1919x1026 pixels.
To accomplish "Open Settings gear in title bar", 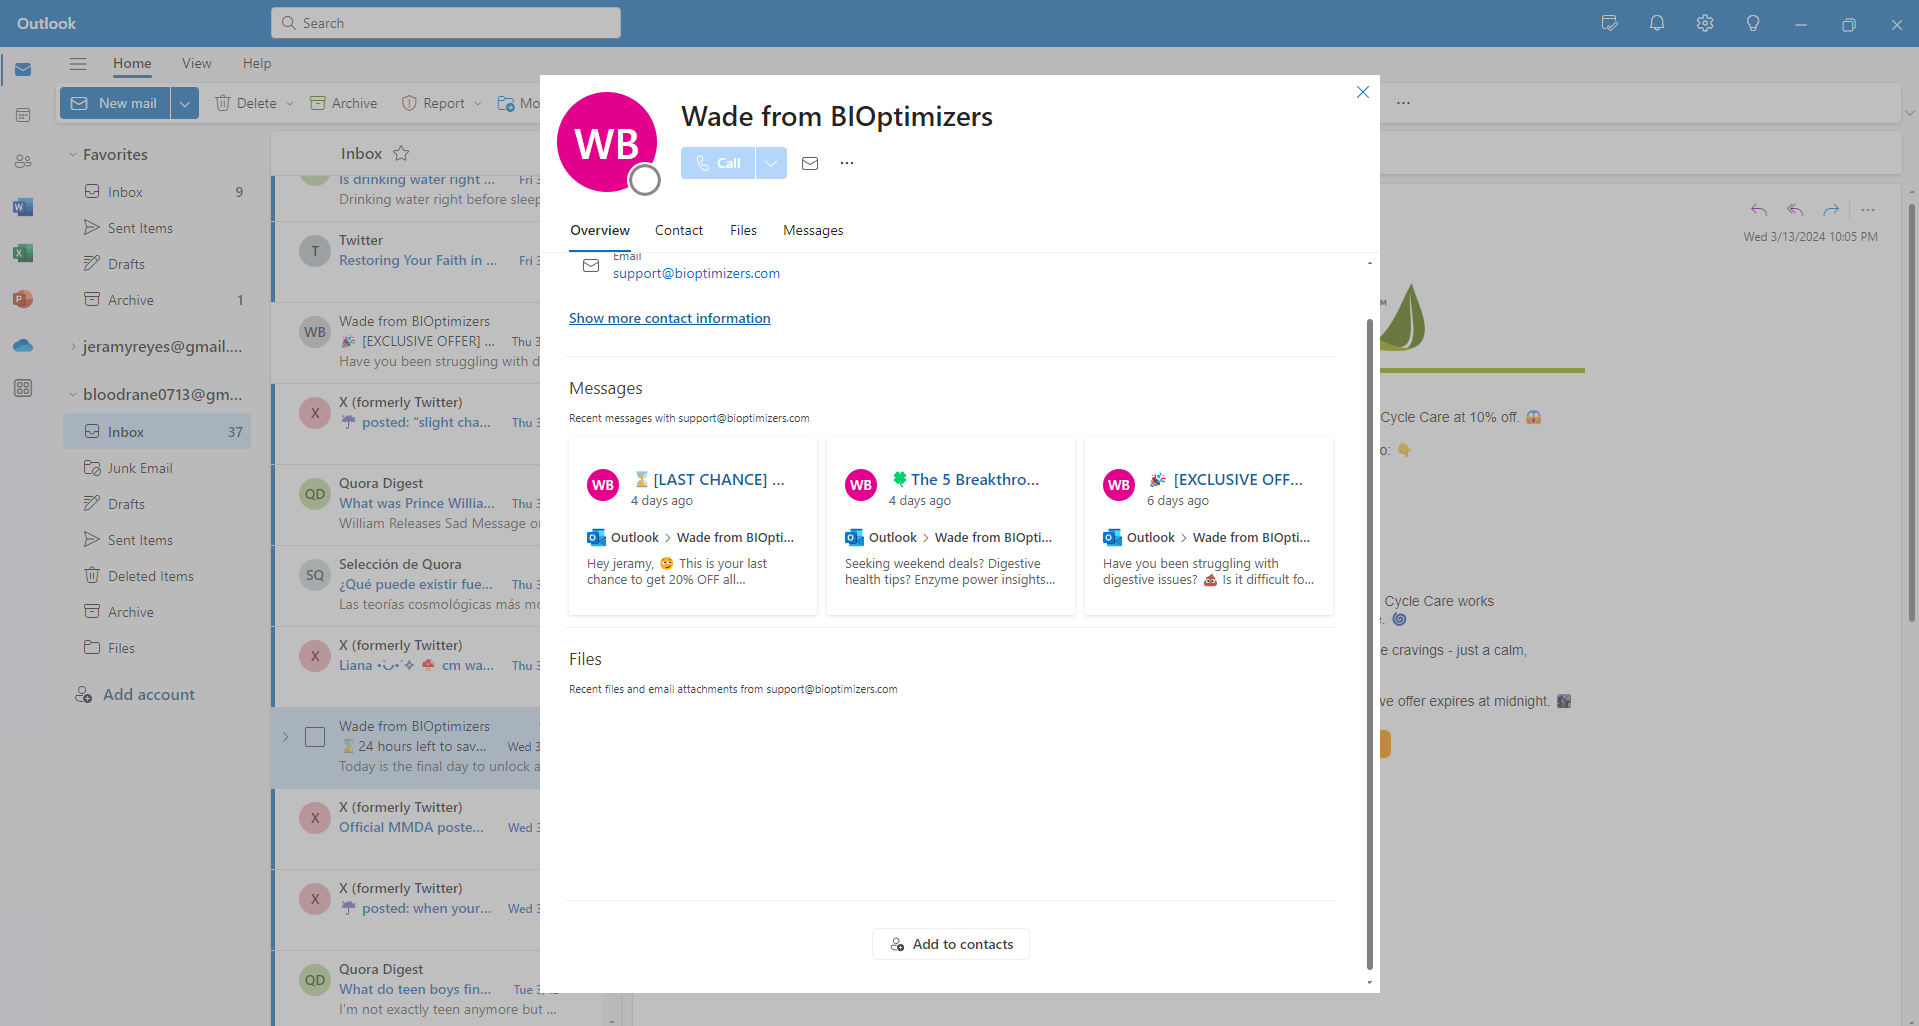I will coord(1705,23).
